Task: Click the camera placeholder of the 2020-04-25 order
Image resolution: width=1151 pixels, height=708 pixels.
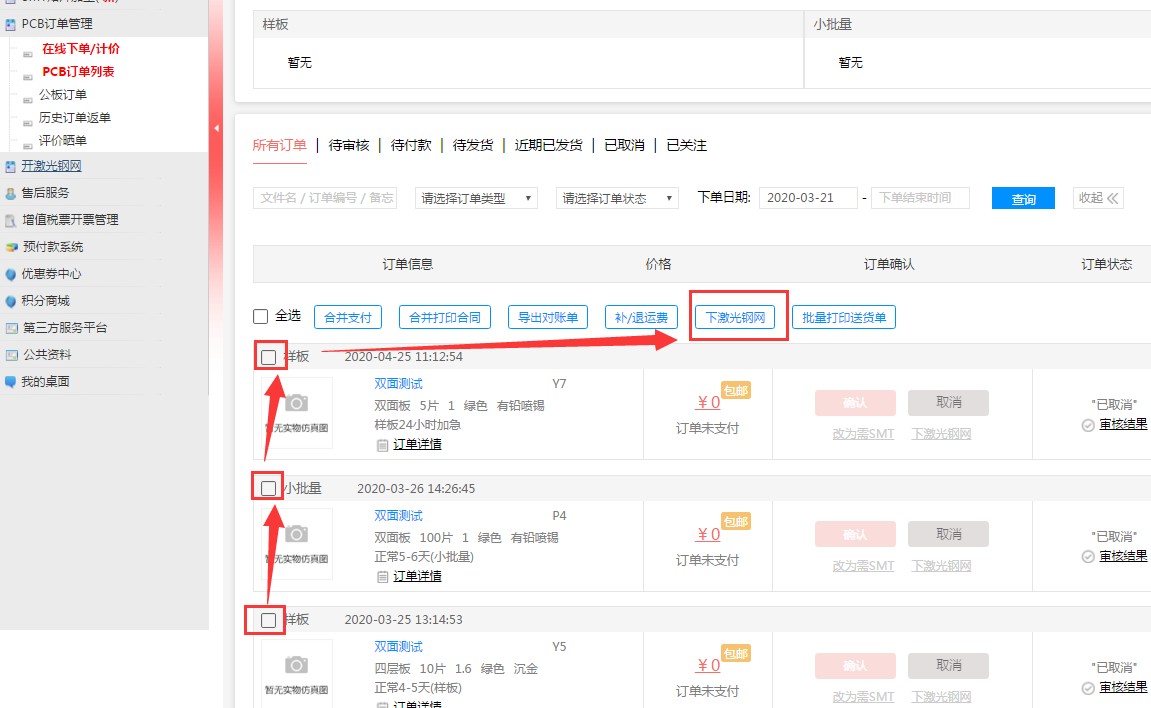Action: pyautogui.click(x=296, y=403)
